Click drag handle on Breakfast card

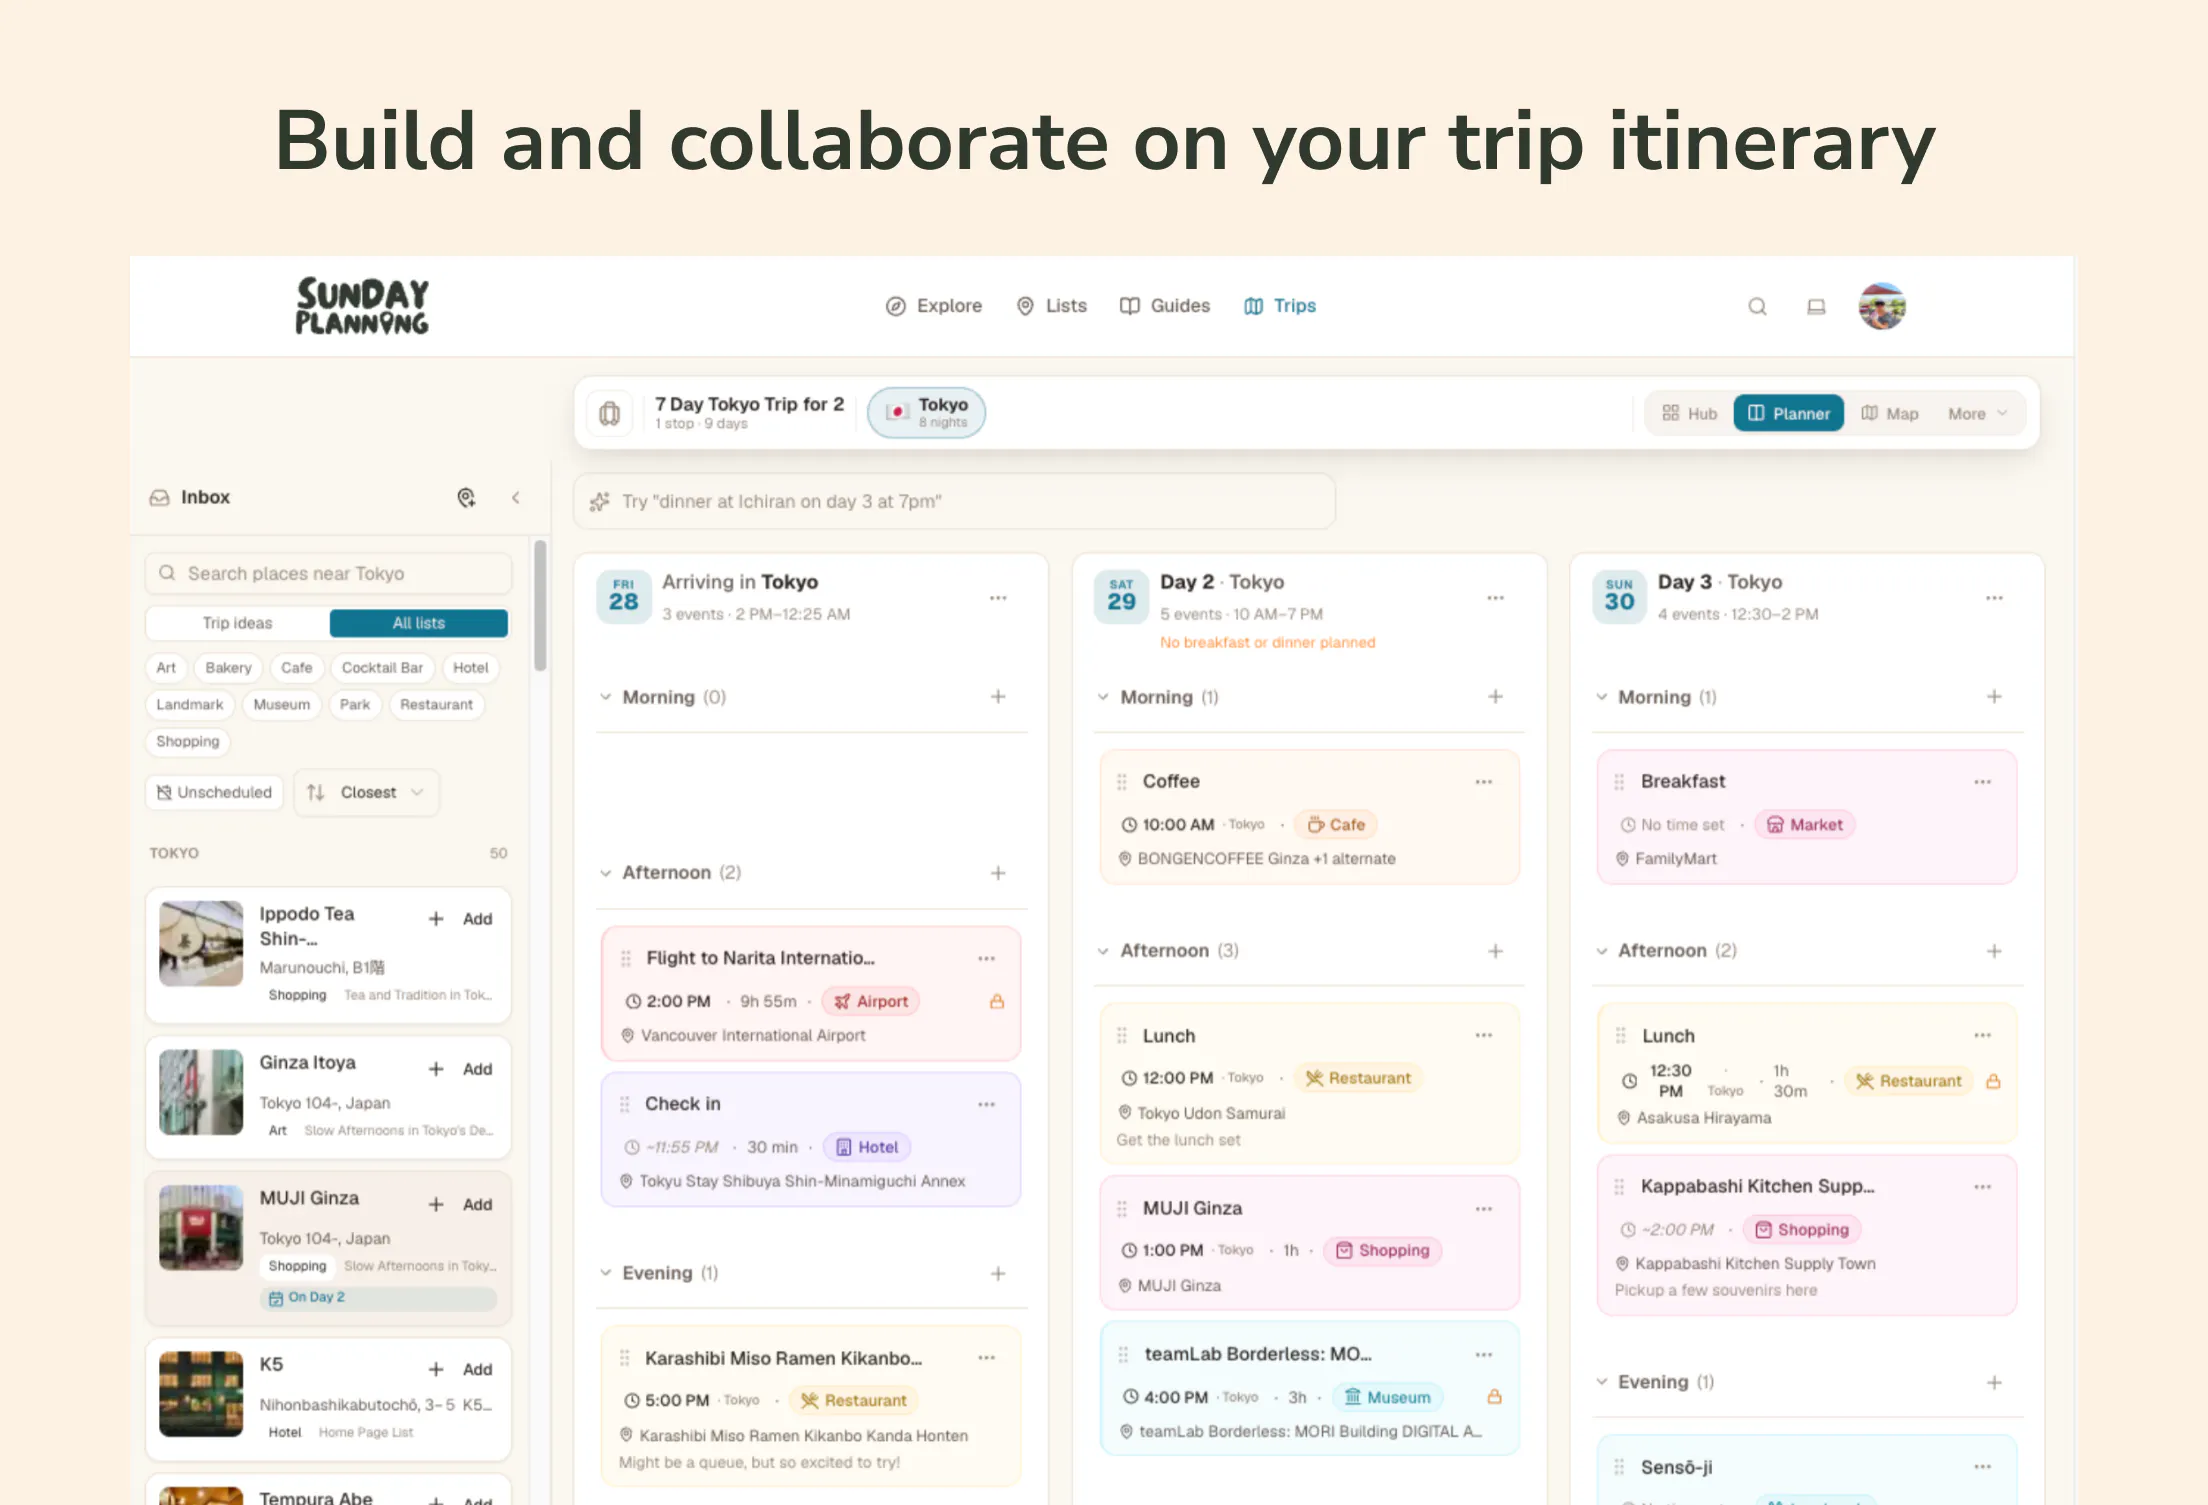pyautogui.click(x=1619, y=782)
